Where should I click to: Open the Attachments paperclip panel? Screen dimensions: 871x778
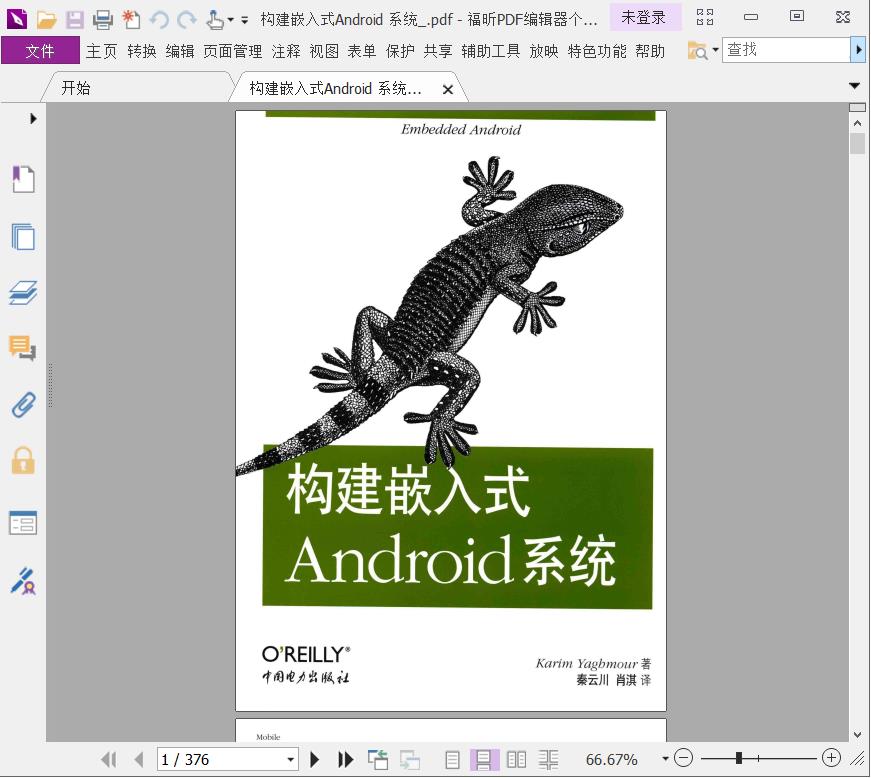pos(23,405)
